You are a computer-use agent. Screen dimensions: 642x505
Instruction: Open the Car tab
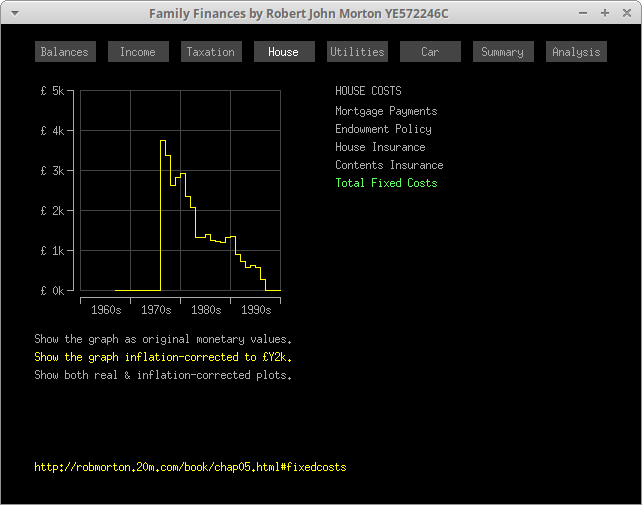coord(430,52)
